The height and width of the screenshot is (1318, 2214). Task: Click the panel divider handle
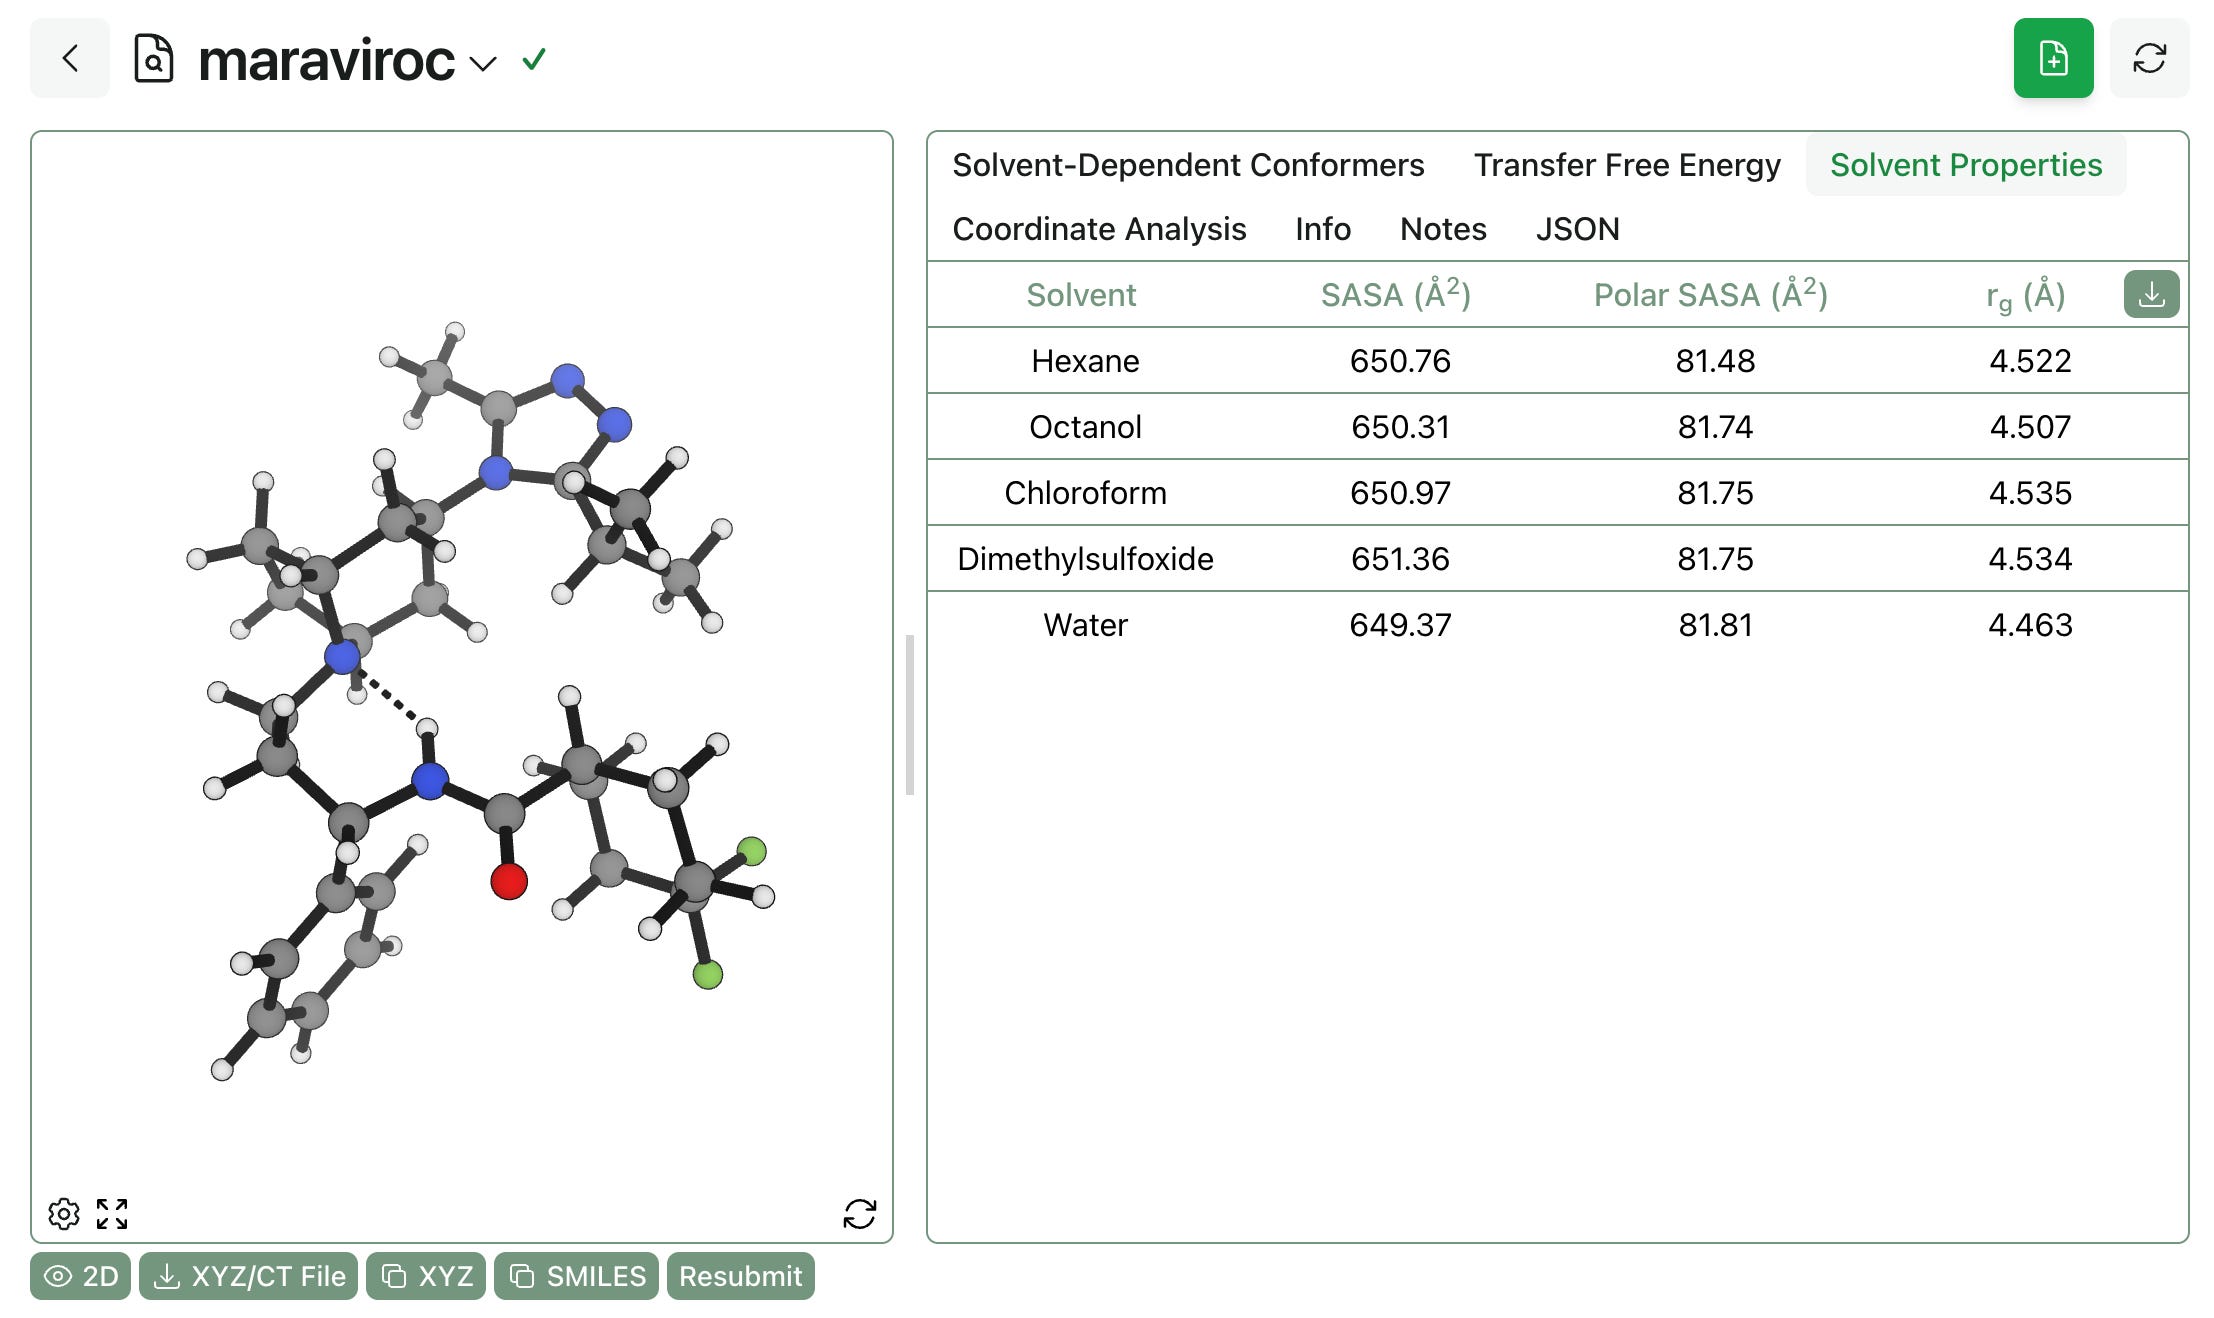[x=909, y=714]
